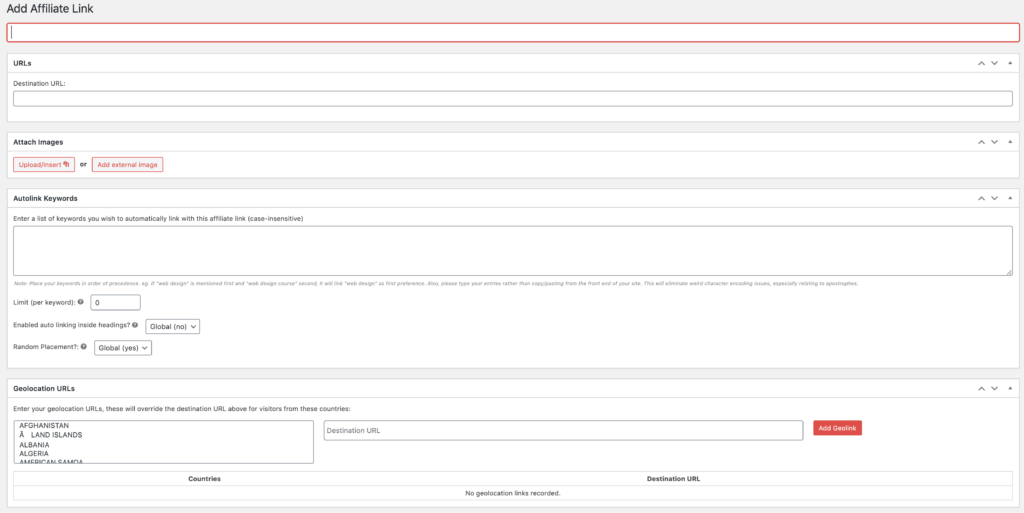The image size is (1024, 513).
Task: Move Autolink Keywords panel down
Action: click(x=995, y=198)
